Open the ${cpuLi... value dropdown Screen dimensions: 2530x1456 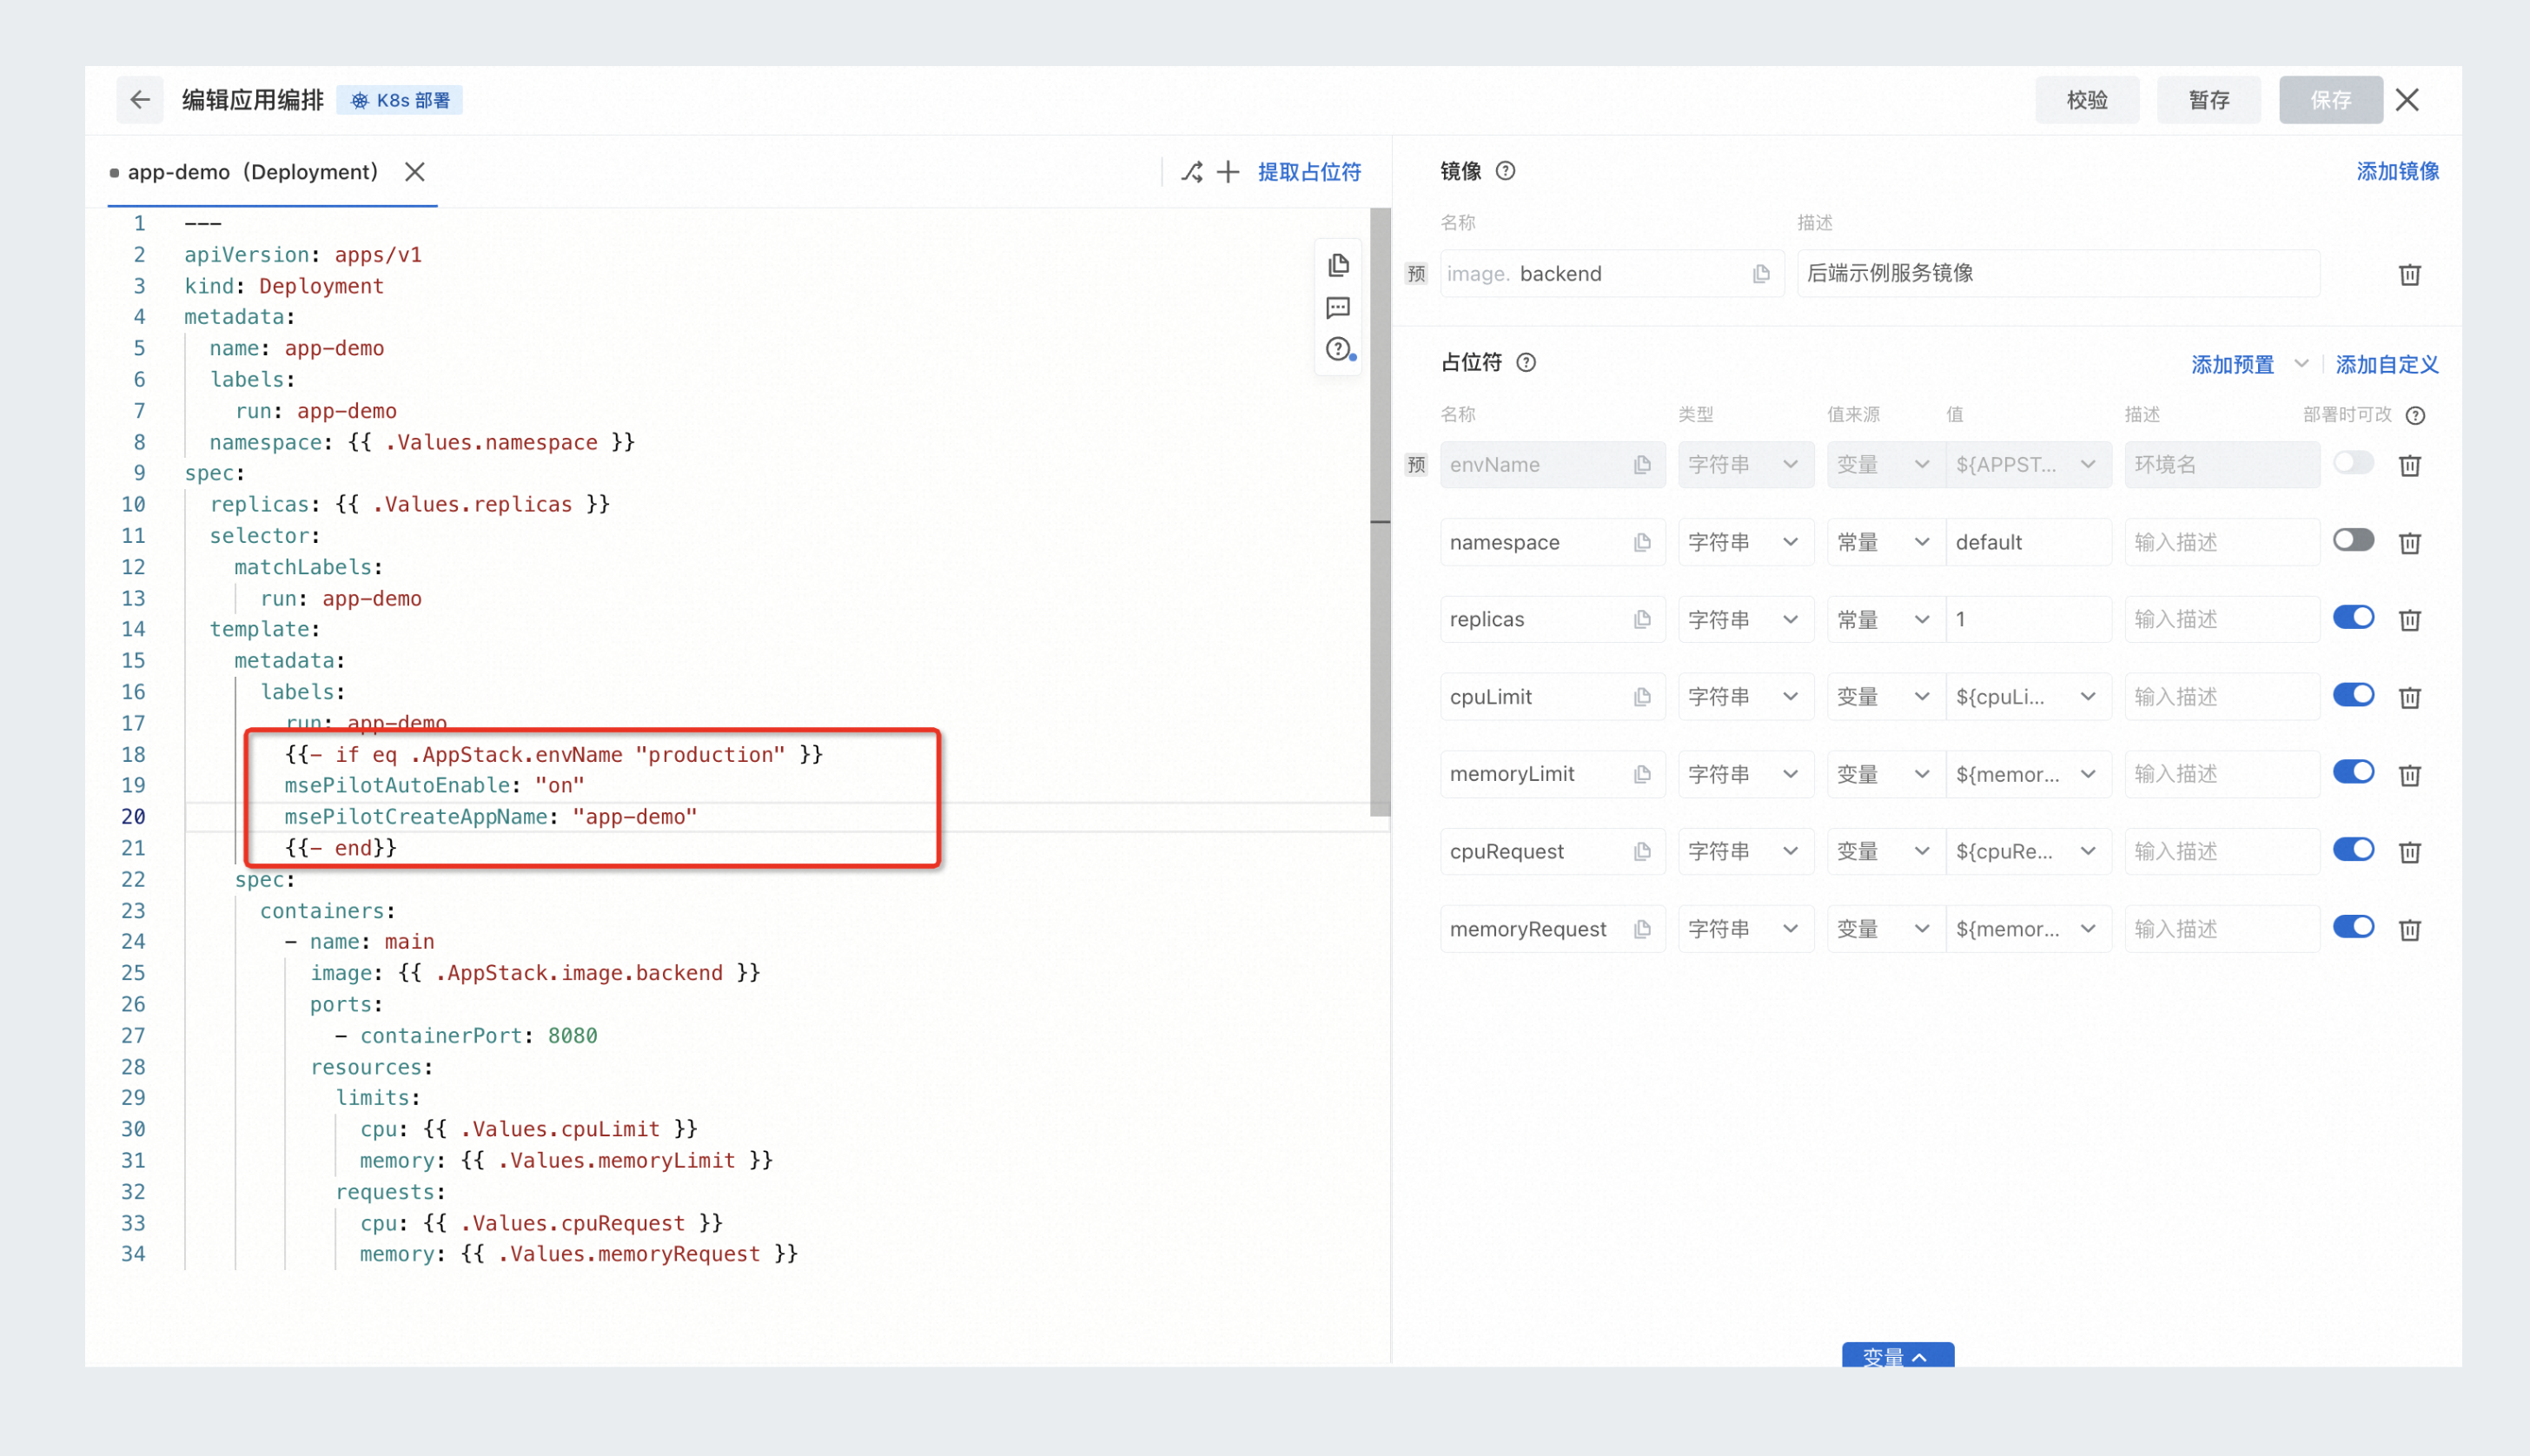pyautogui.click(x=2028, y=697)
